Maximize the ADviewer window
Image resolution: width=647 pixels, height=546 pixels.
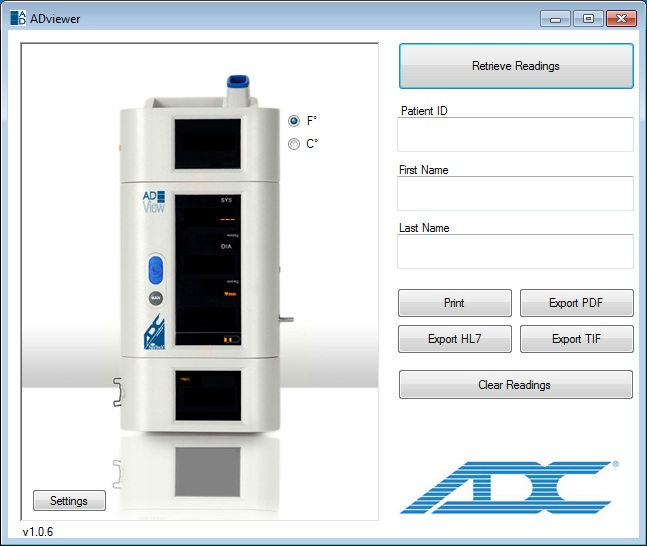(588, 19)
